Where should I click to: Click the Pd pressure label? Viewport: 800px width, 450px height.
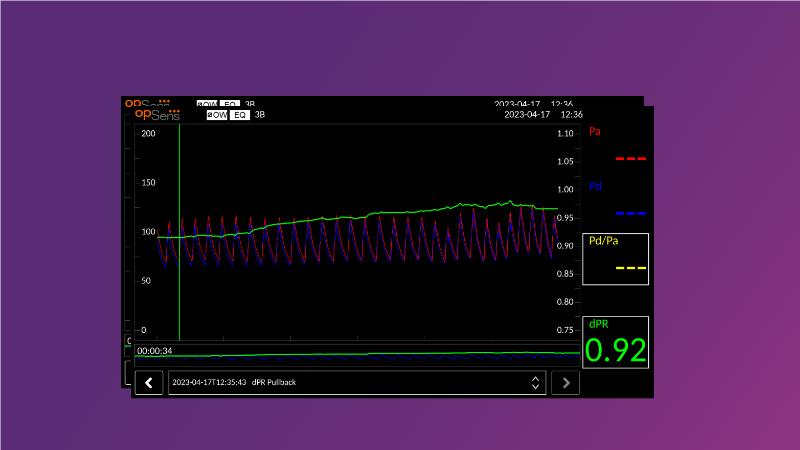(595, 186)
